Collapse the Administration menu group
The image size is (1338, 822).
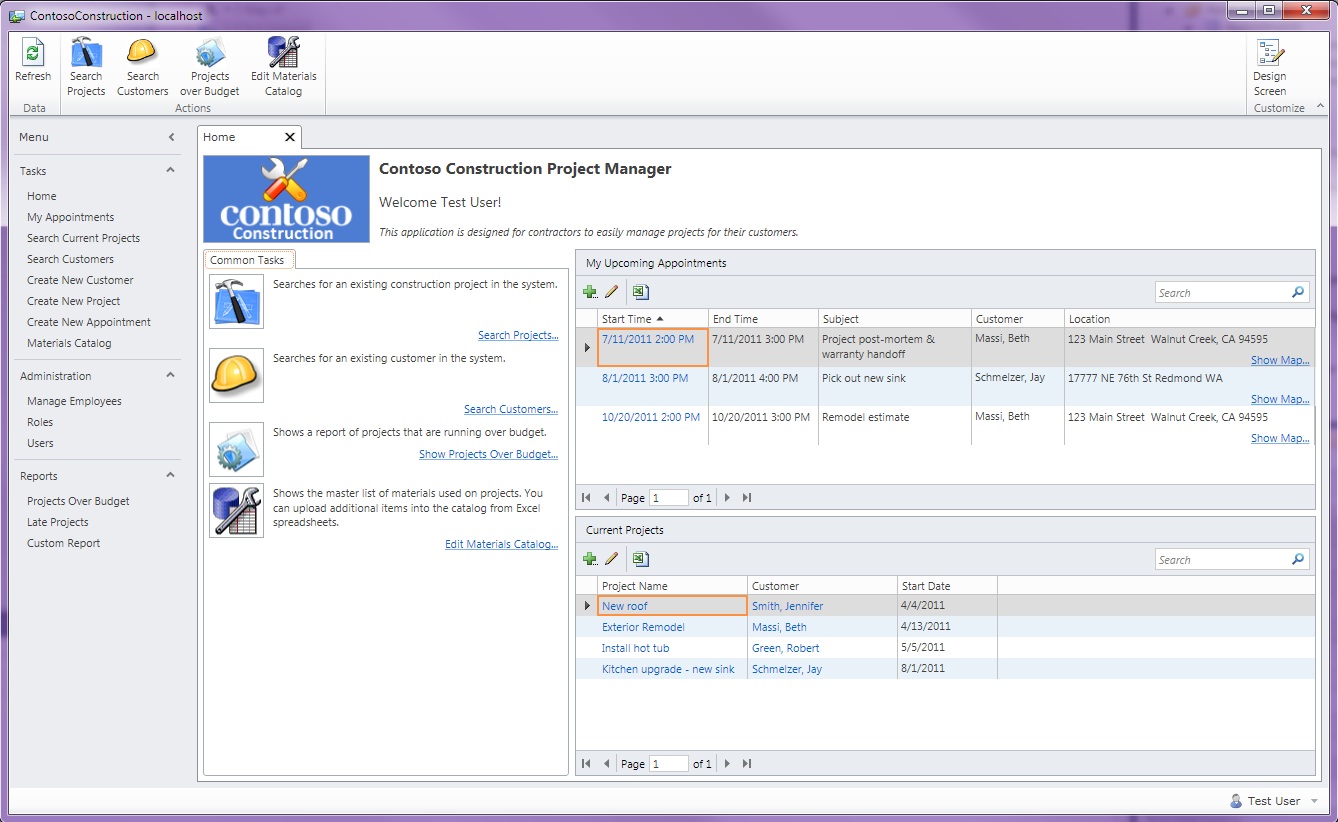click(x=170, y=375)
